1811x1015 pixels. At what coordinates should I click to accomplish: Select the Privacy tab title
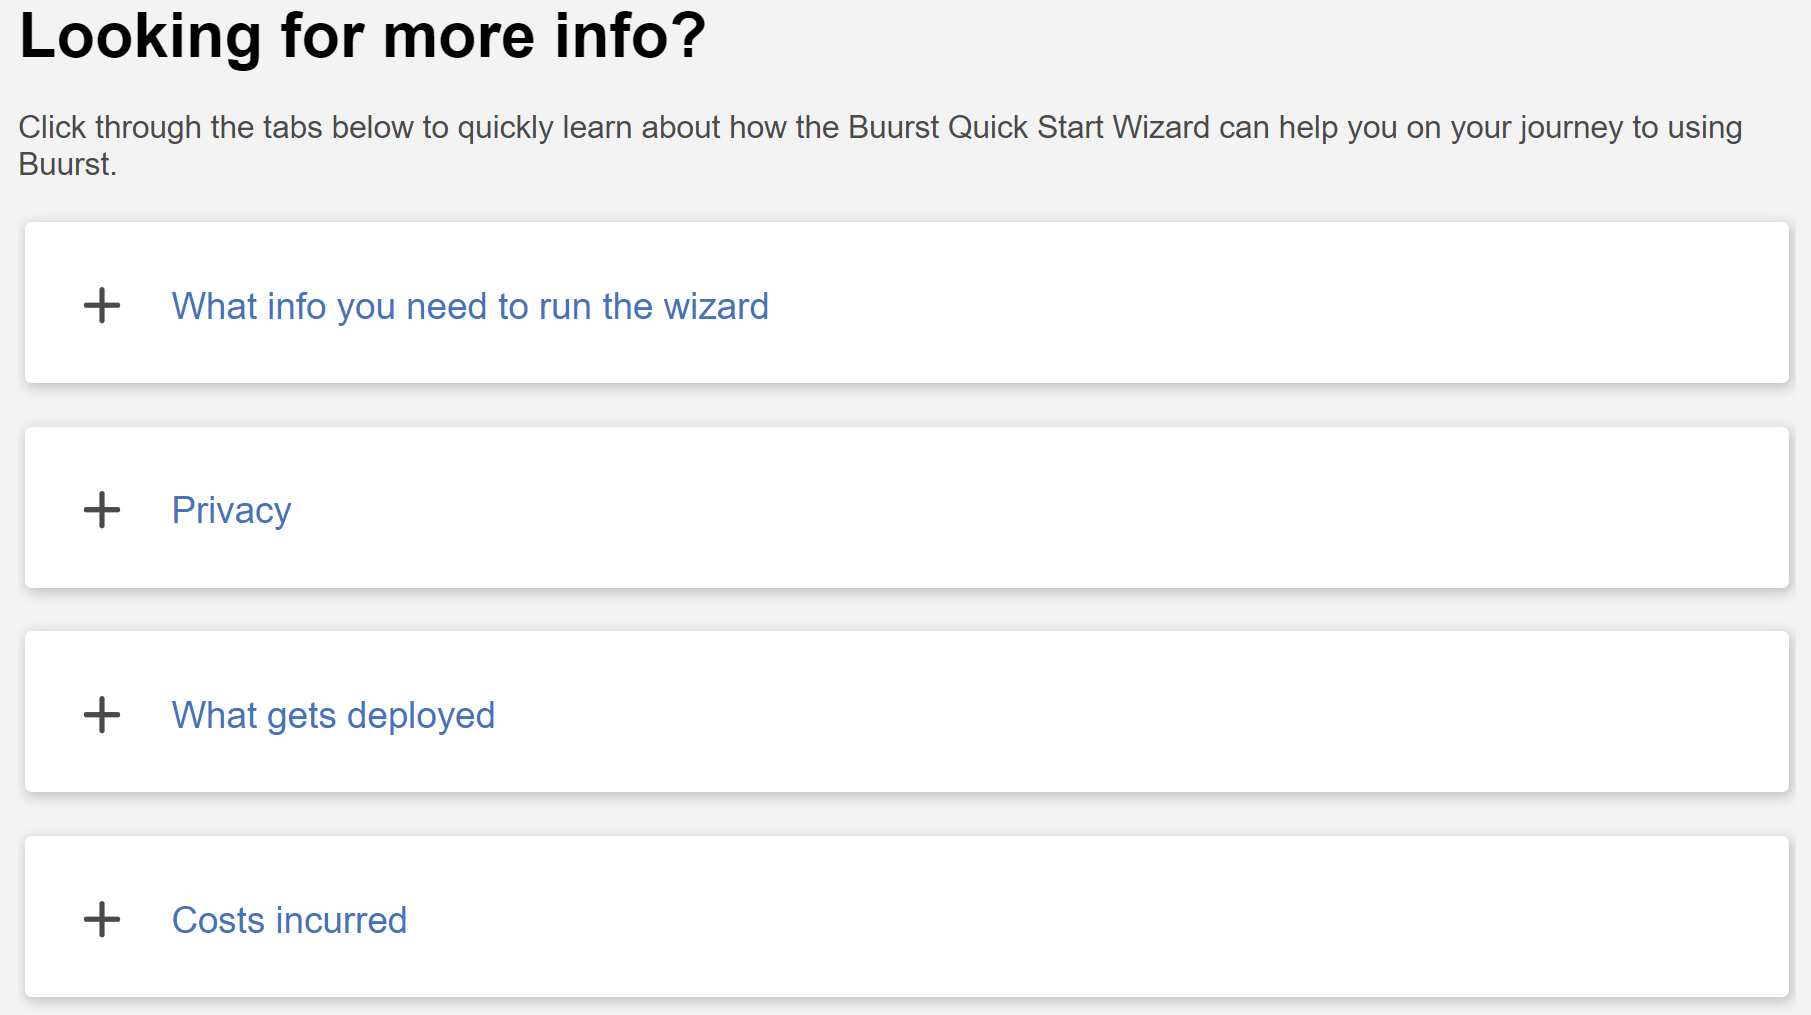[x=231, y=511]
